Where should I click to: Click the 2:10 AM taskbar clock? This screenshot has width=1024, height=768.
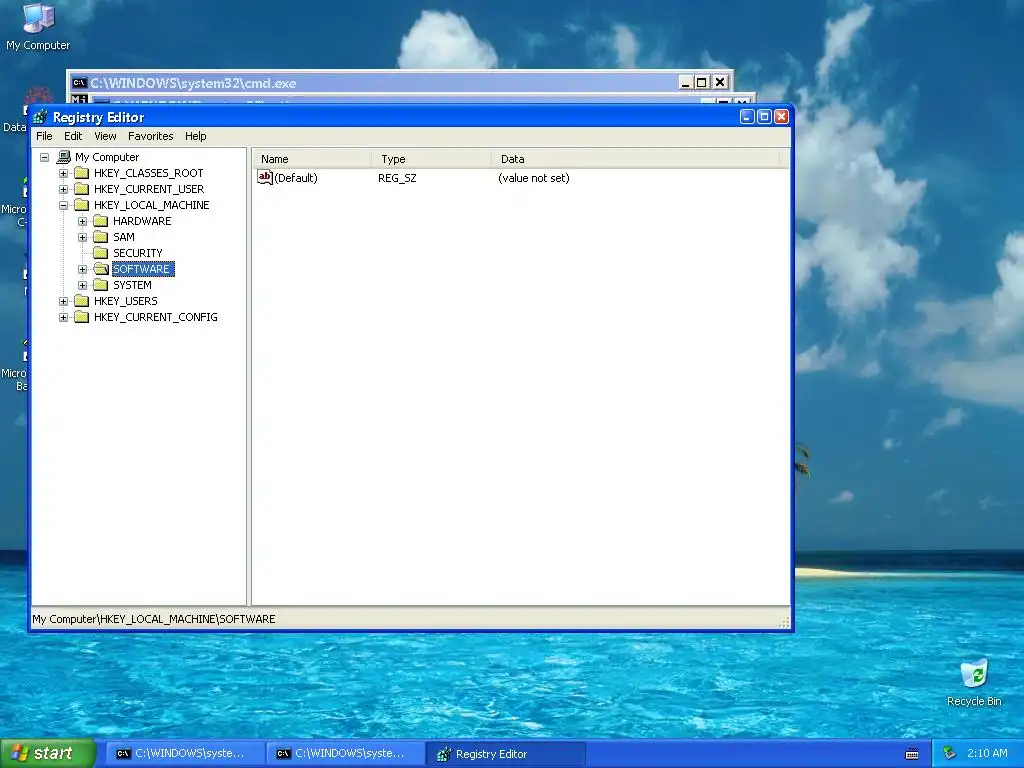987,753
